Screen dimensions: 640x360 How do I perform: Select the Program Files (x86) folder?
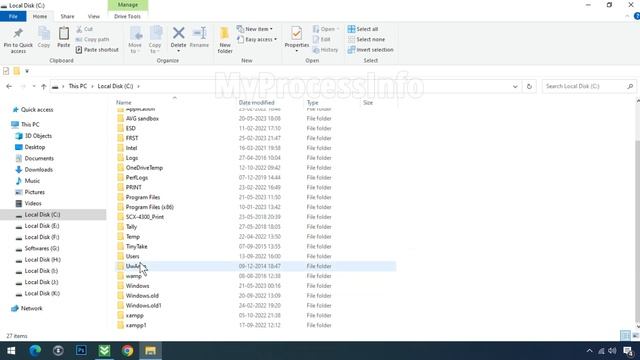149,207
